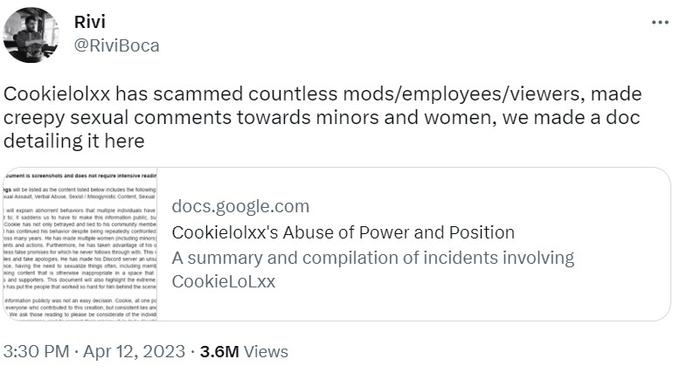Click the phrase 'detailing it here'
This screenshot has width=680, height=373.
point(74,141)
